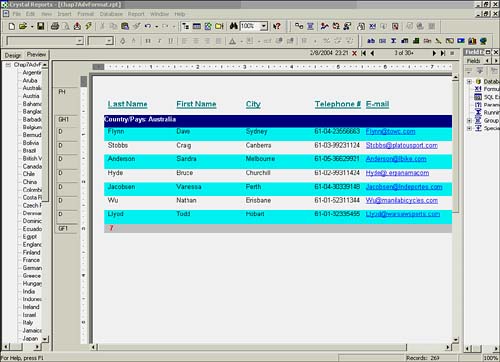
Task: Select the Insert Text Object icon
Action: (x=371, y=41)
